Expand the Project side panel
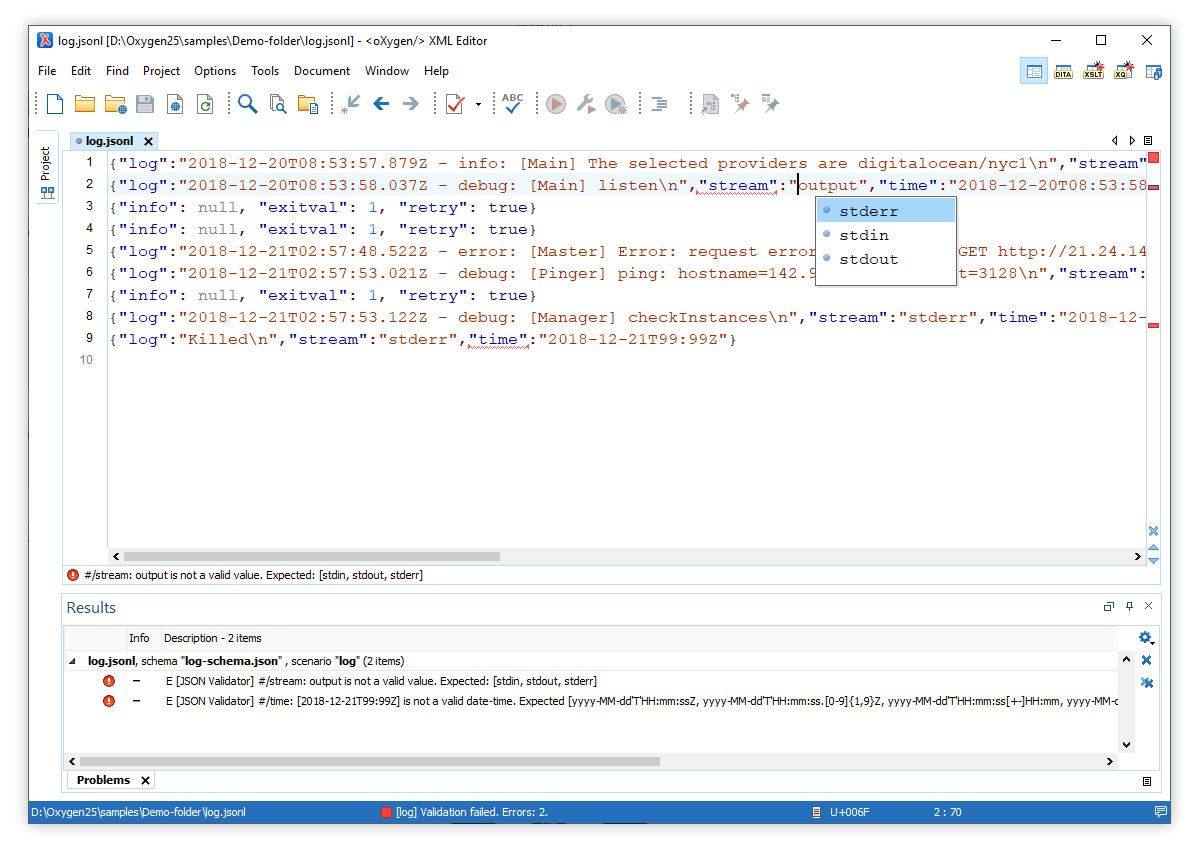The width and height of the screenshot is (1200, 850). click(x=46, y=166)
